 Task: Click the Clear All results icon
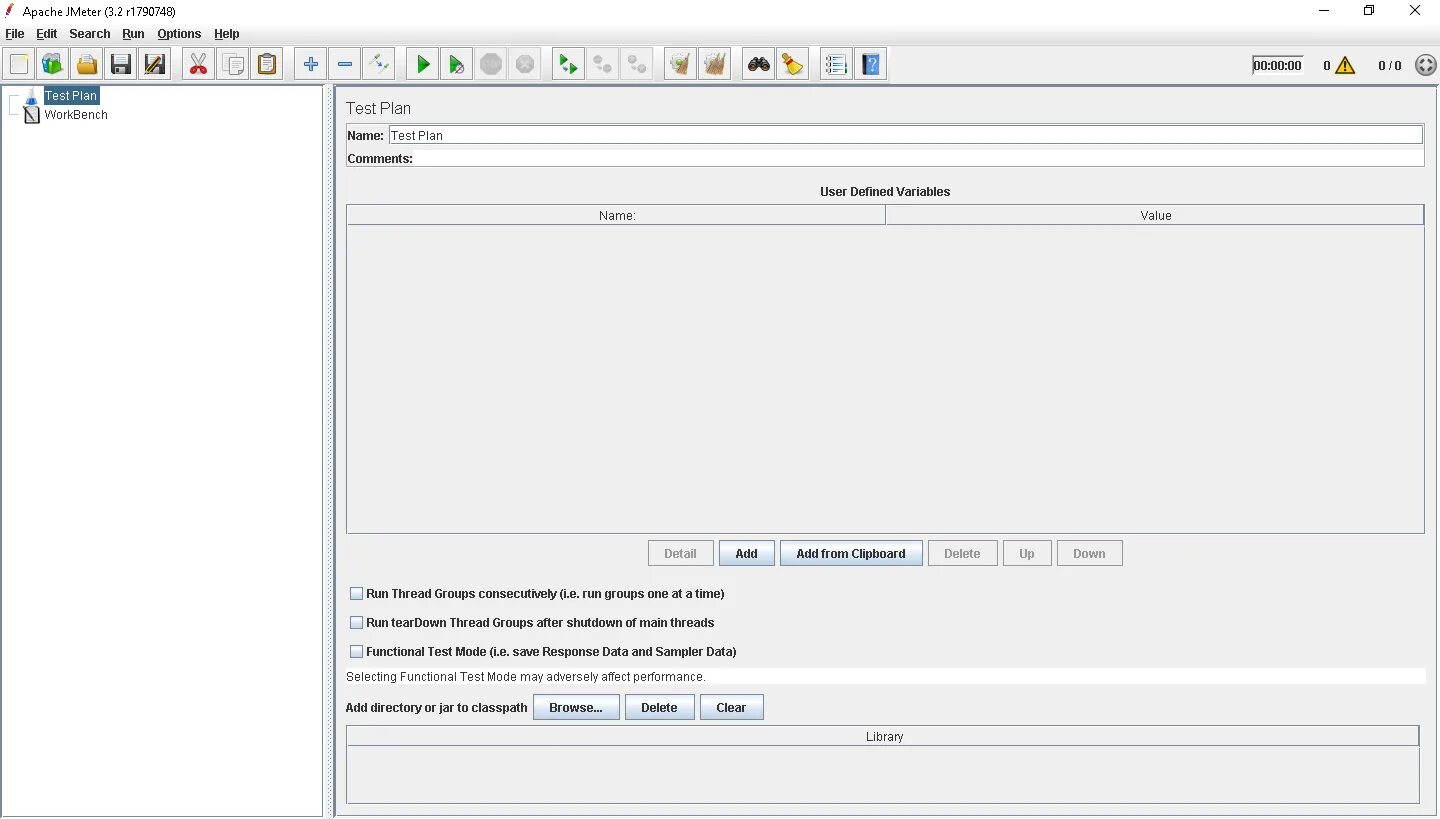coord(715,65)
